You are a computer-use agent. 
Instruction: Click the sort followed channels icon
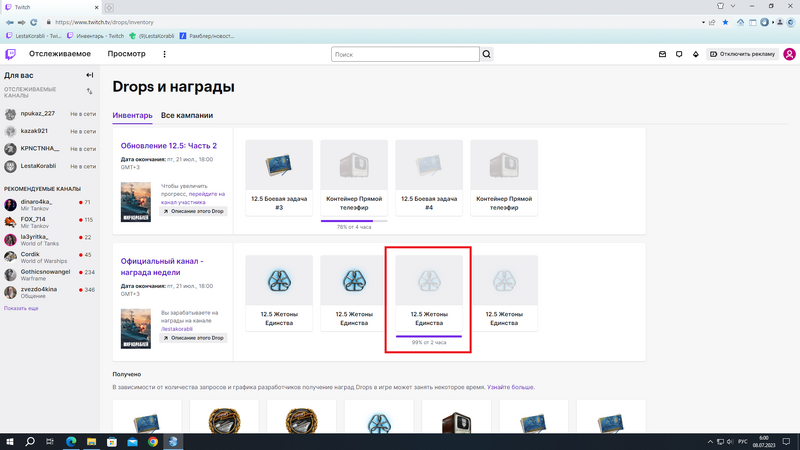tap(90, 91)
